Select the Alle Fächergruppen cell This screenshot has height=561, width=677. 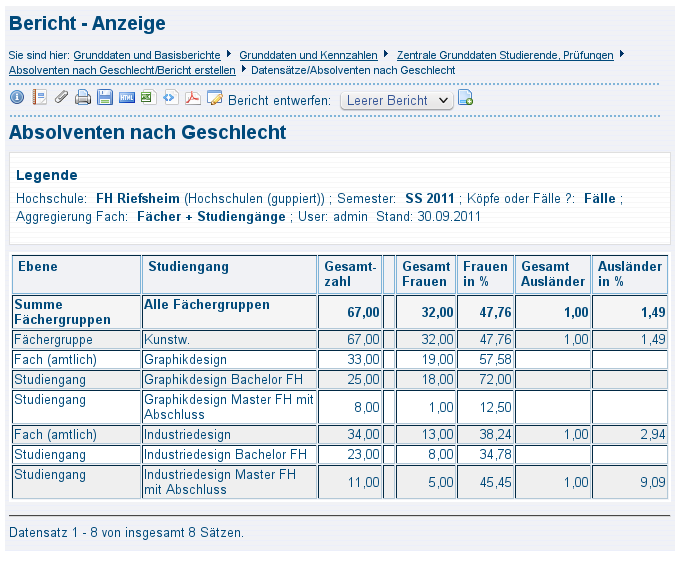click(x=229, y=312)
